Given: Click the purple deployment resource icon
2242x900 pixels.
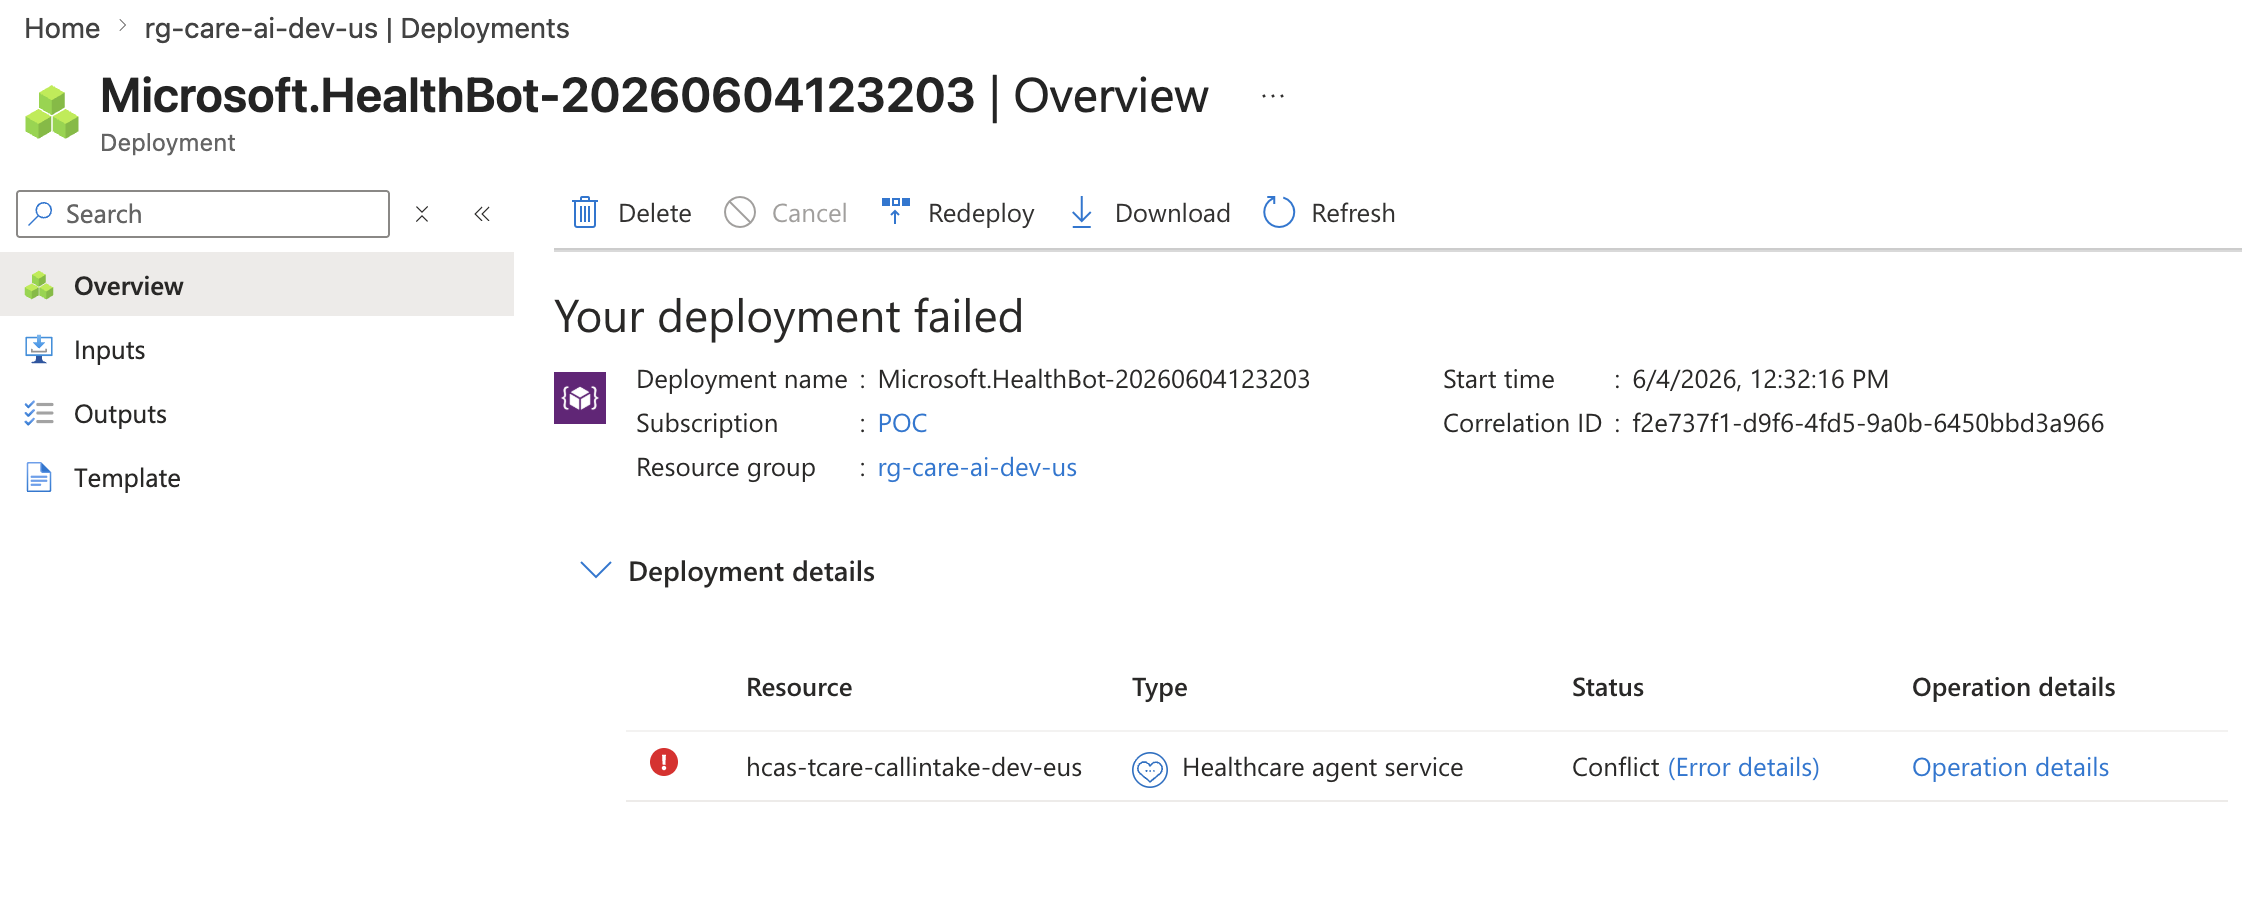Looking at the screenshot, I should (580, 398).
